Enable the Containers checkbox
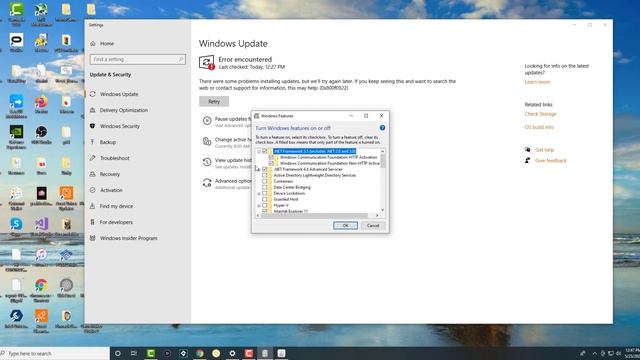The image size is (640, 360). [x=265, y=181]
